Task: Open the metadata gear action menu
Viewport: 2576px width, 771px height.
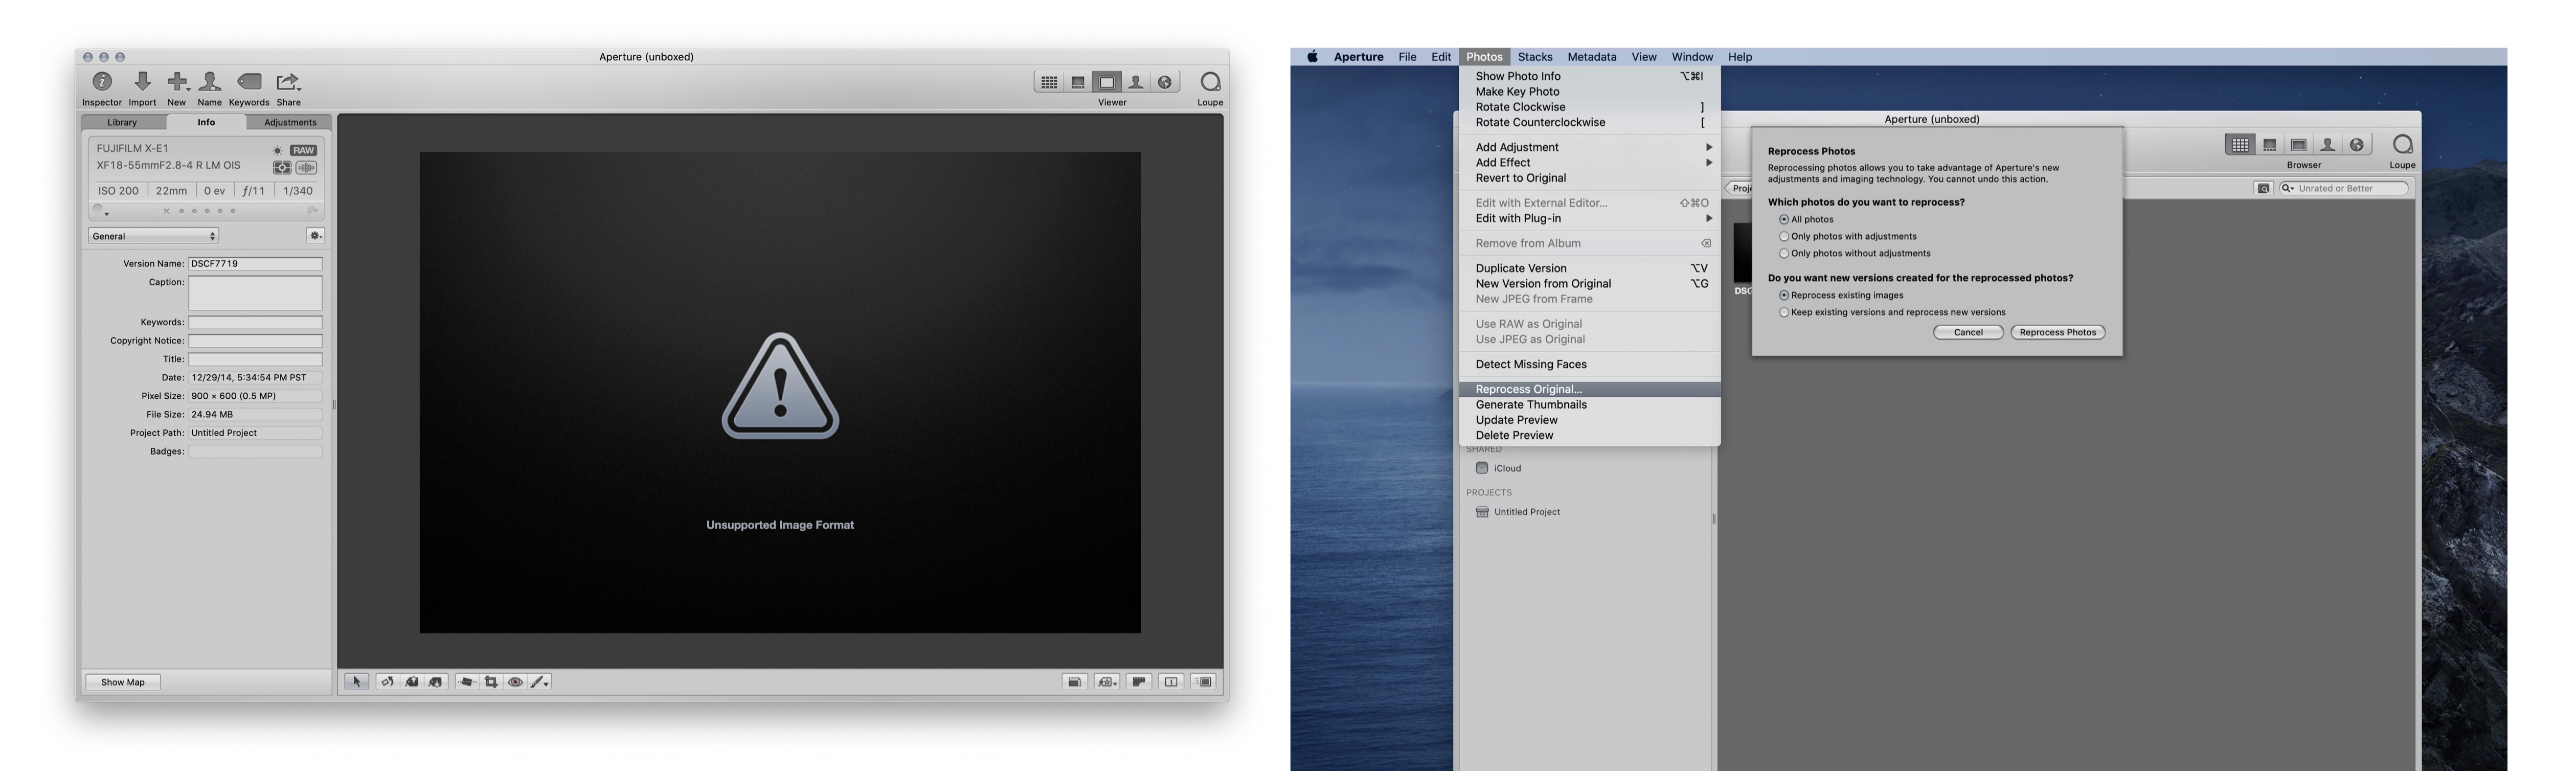Action: [315, 236]
